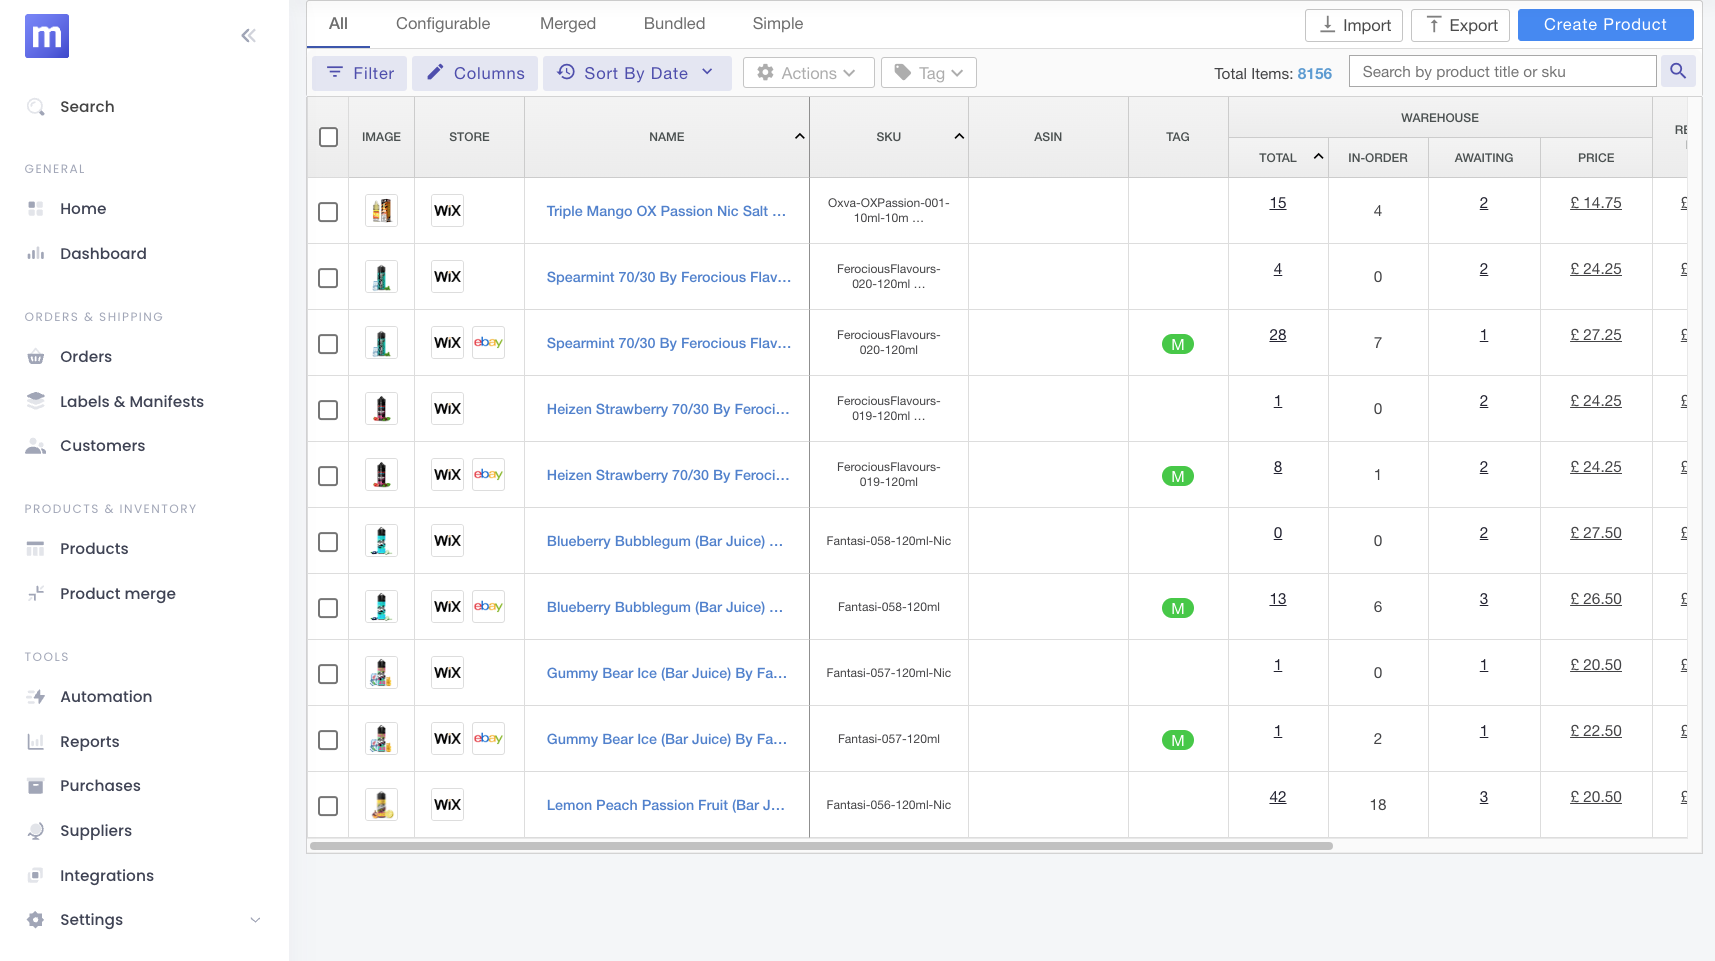The width and height of the screenshot is (1715, 961).
Task: Open the Spearmint 70/30 product link
Action: pyautogui.click(x=667, y=277)
